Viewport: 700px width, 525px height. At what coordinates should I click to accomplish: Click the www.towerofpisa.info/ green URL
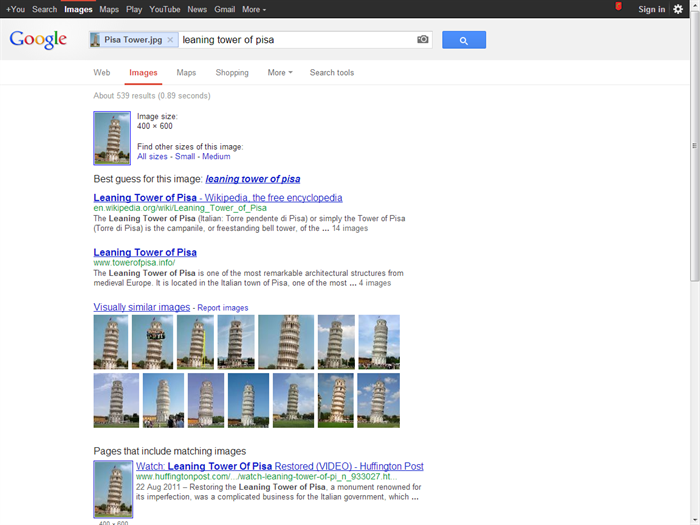click(134, 262)
